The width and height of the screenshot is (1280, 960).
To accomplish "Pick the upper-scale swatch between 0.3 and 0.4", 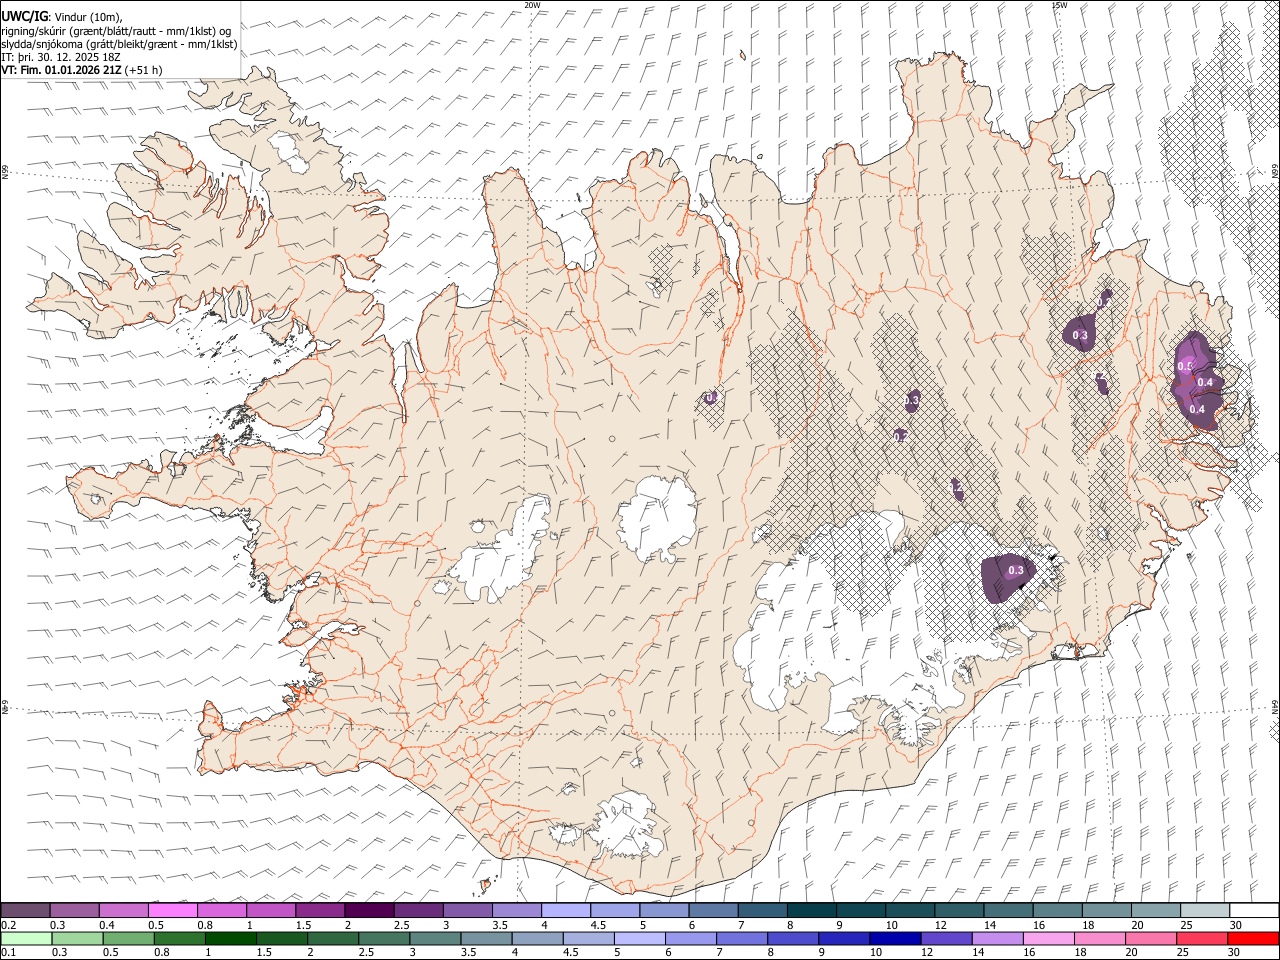I will [74, 910].
